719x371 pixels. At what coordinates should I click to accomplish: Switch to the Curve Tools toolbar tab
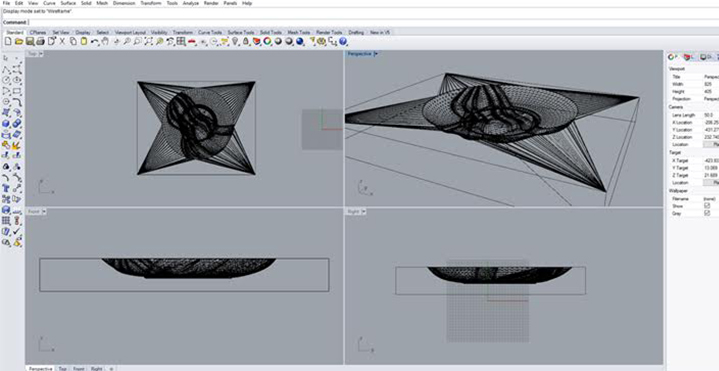click(210, 33)
